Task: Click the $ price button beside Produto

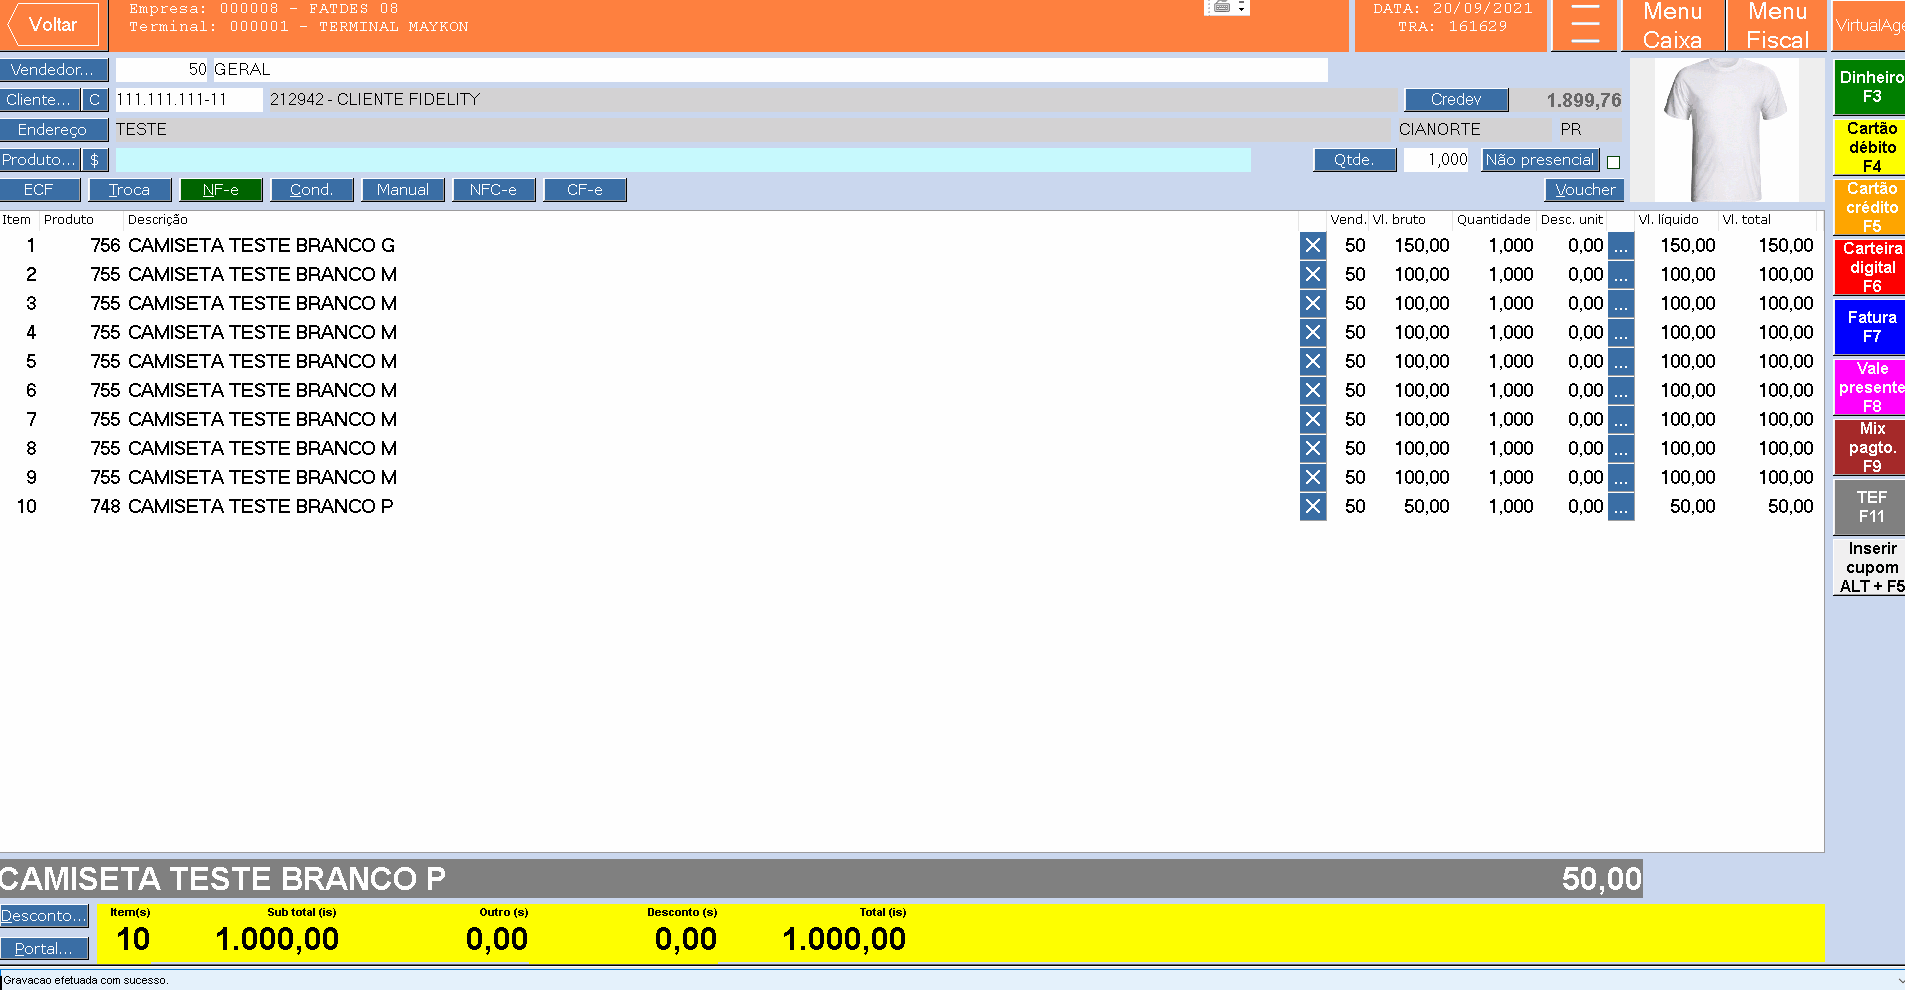Action: (95, 160)
